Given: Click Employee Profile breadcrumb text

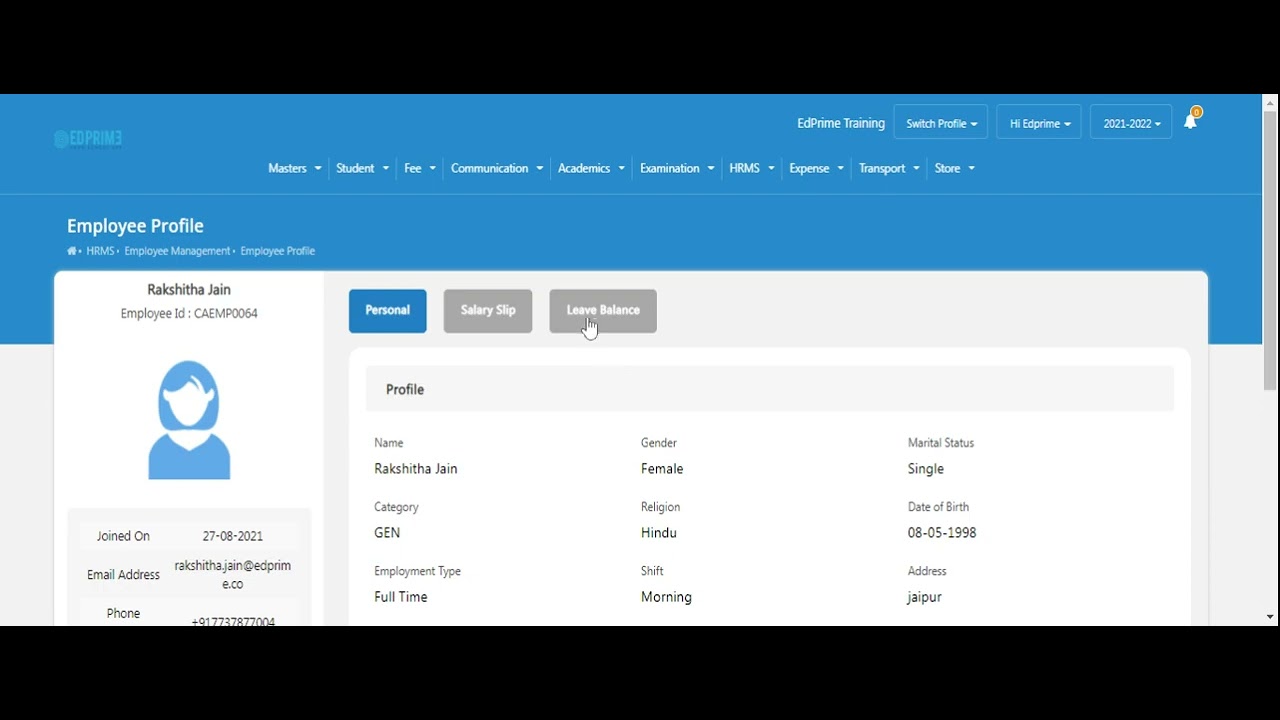Looking at the screenshot, I should coord(278,251).
